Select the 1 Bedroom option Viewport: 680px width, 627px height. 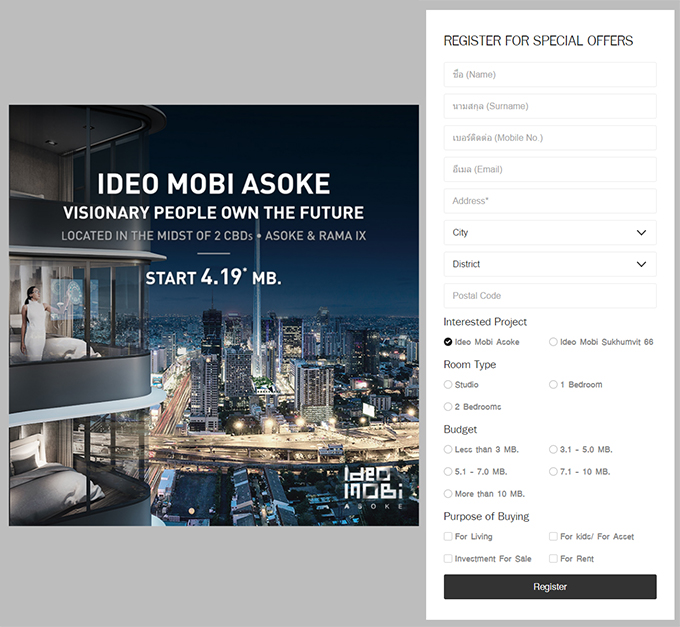[x=554, y=385]
